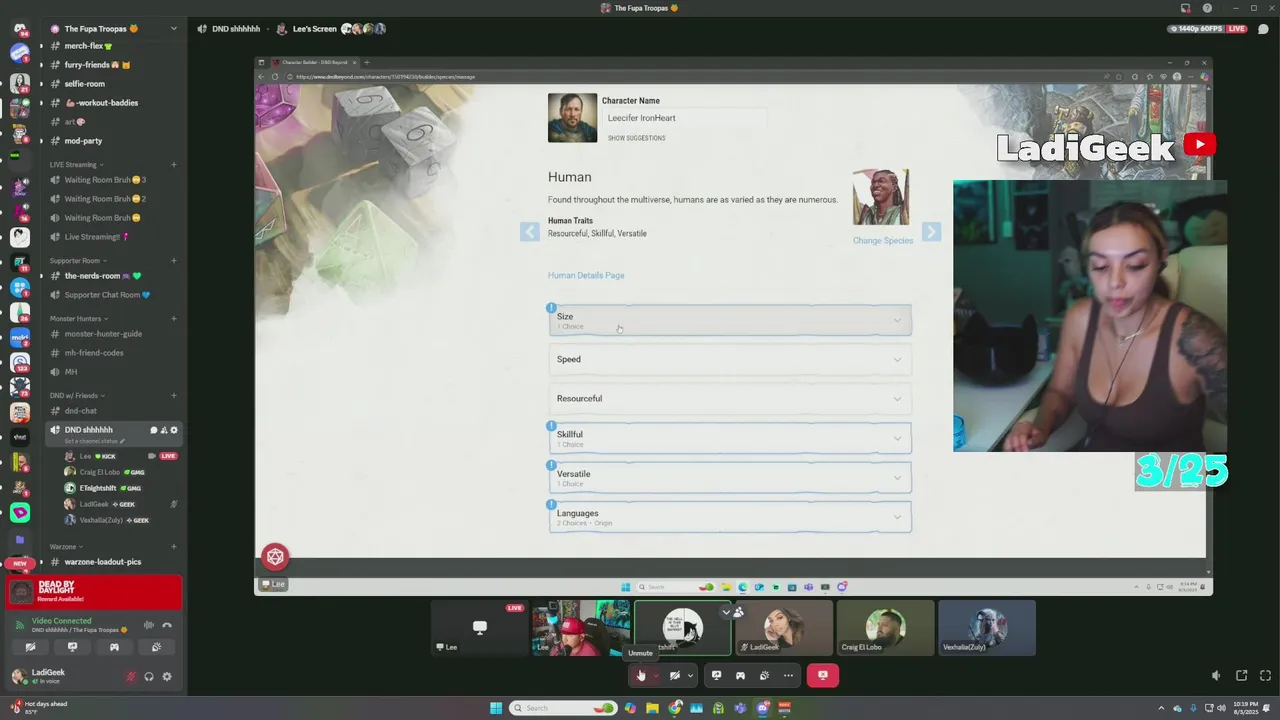Open Windows Start menu
This screenshot has height=720, width=1280.
495,708
